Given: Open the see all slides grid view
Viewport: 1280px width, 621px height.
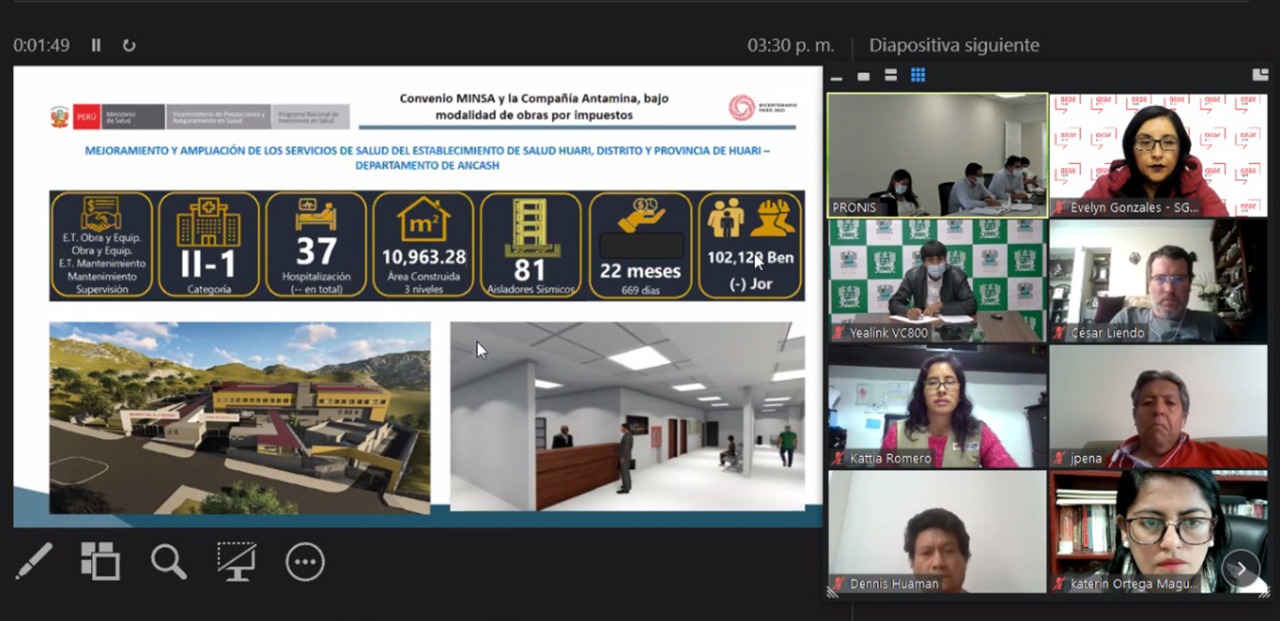Looking at the screenshot, I should click(100, 562).
